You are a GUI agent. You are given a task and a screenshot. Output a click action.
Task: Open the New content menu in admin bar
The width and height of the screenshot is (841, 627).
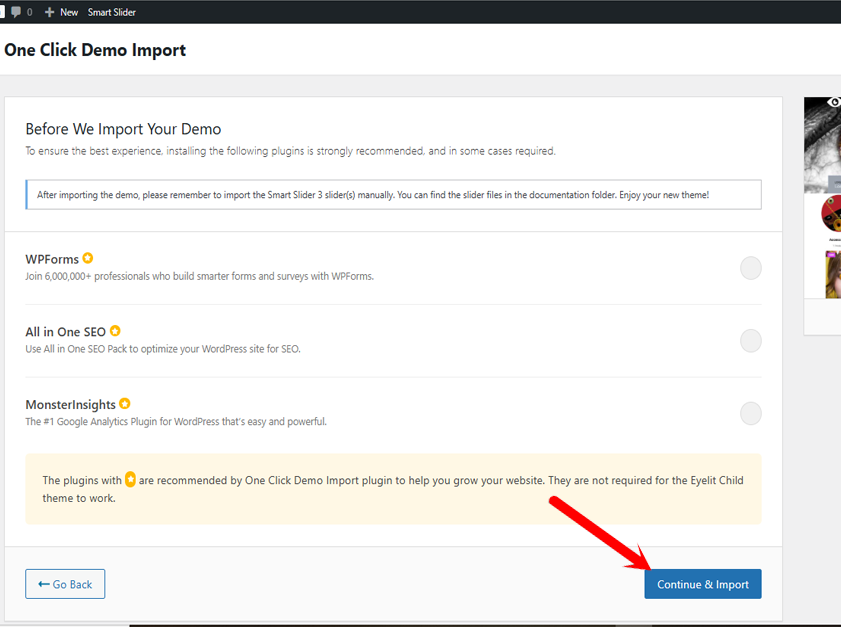click(68, 12)
